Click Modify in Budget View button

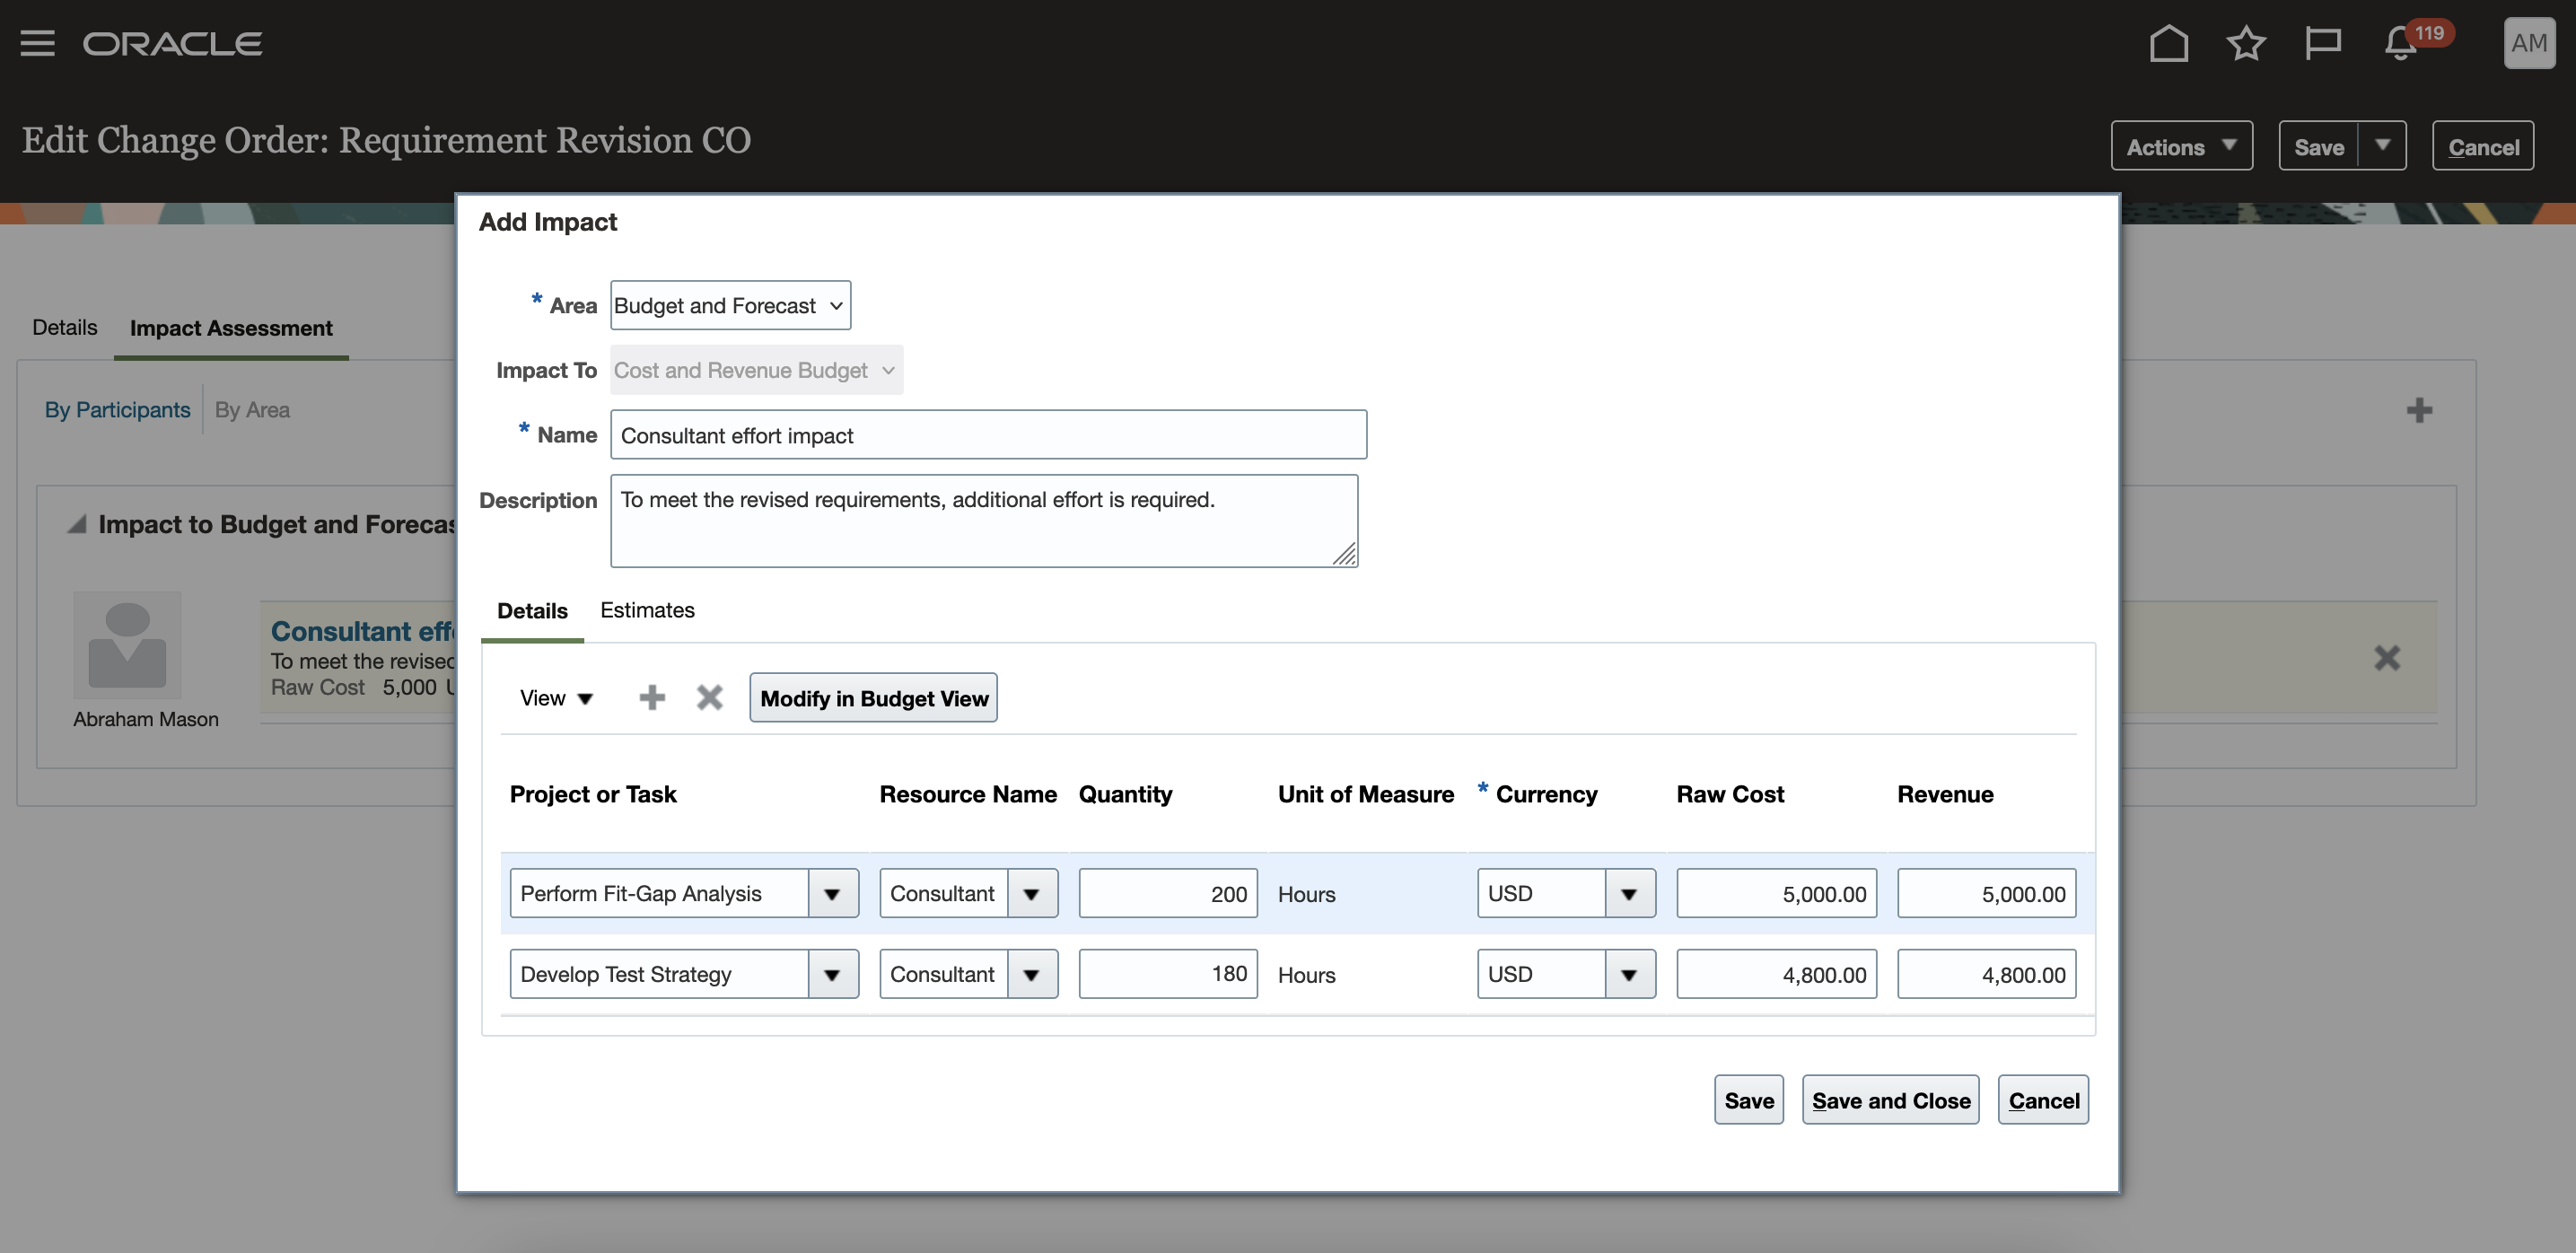click(873, 698)
